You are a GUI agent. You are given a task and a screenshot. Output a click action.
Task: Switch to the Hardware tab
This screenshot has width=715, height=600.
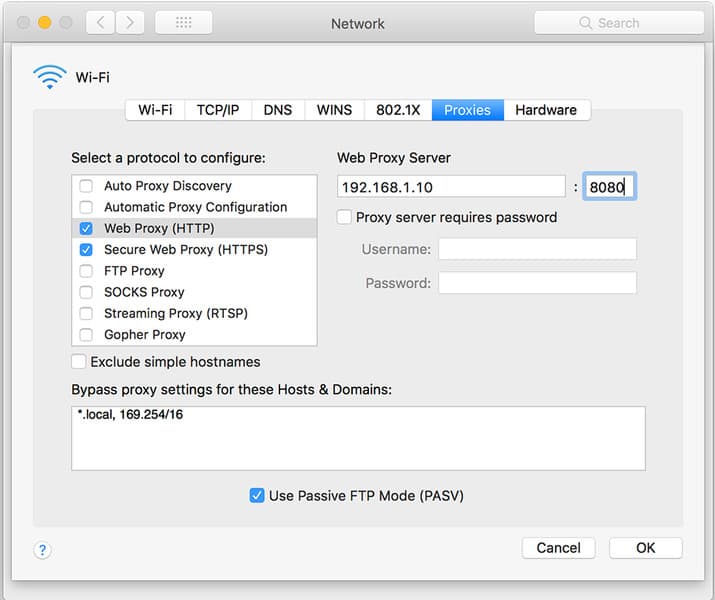546,110
